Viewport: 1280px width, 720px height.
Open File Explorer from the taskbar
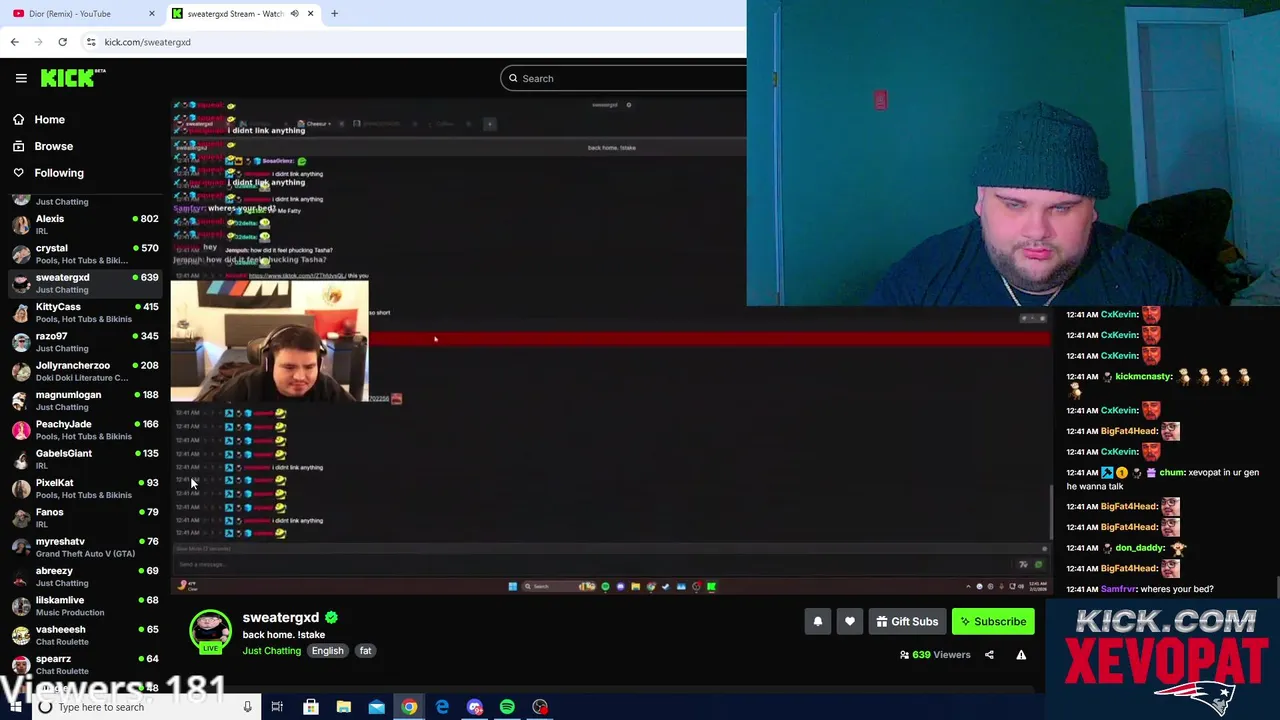343,707
